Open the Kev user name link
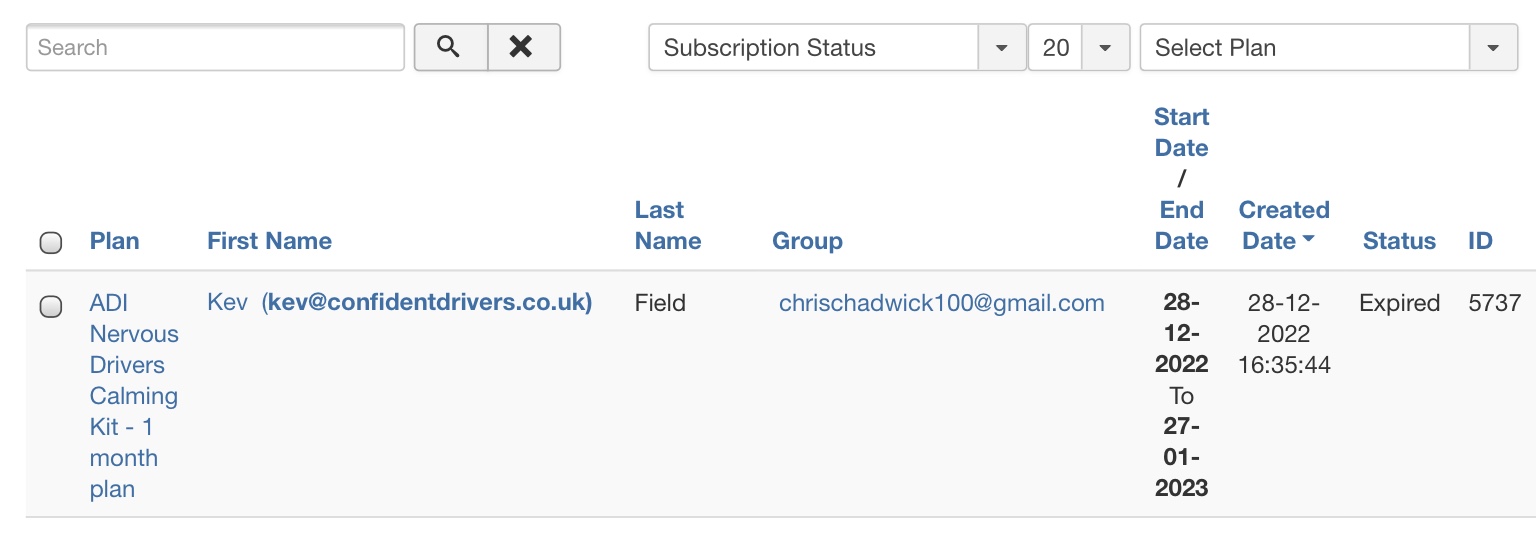This screenshot has height=534, width=1536. click(x=228, y=303)
